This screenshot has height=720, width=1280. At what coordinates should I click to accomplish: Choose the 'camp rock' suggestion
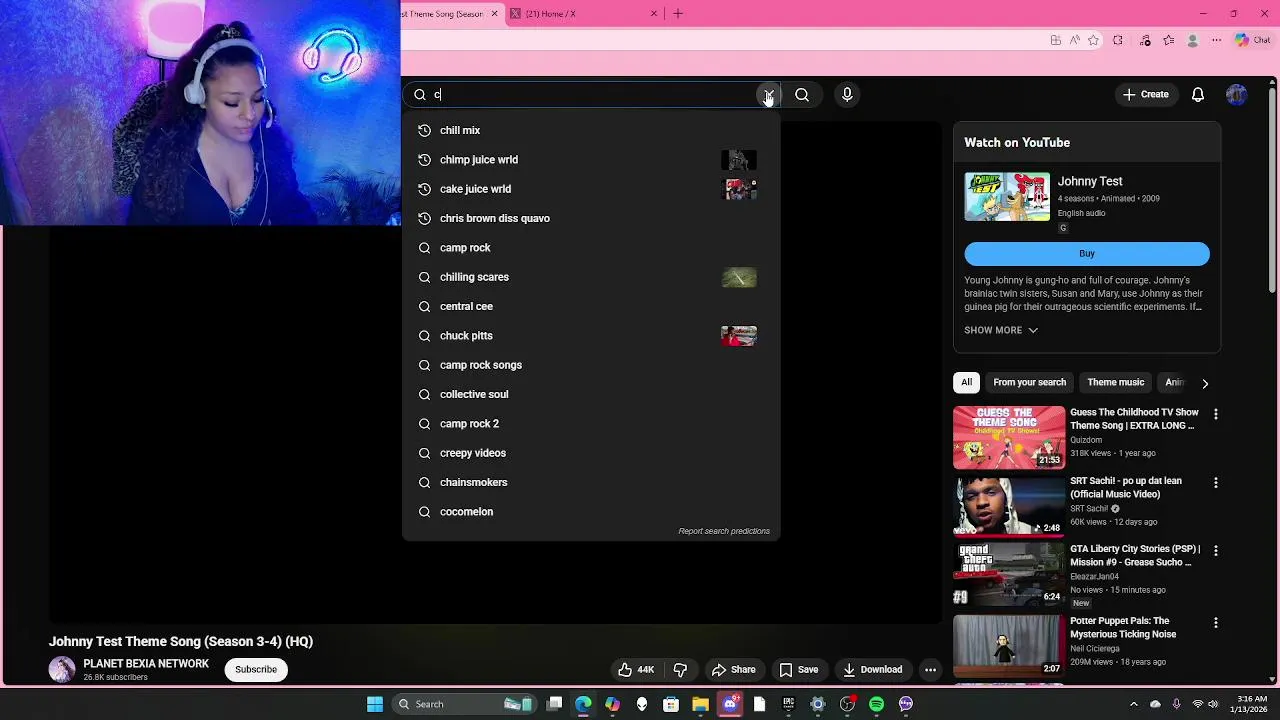(590, 248)
